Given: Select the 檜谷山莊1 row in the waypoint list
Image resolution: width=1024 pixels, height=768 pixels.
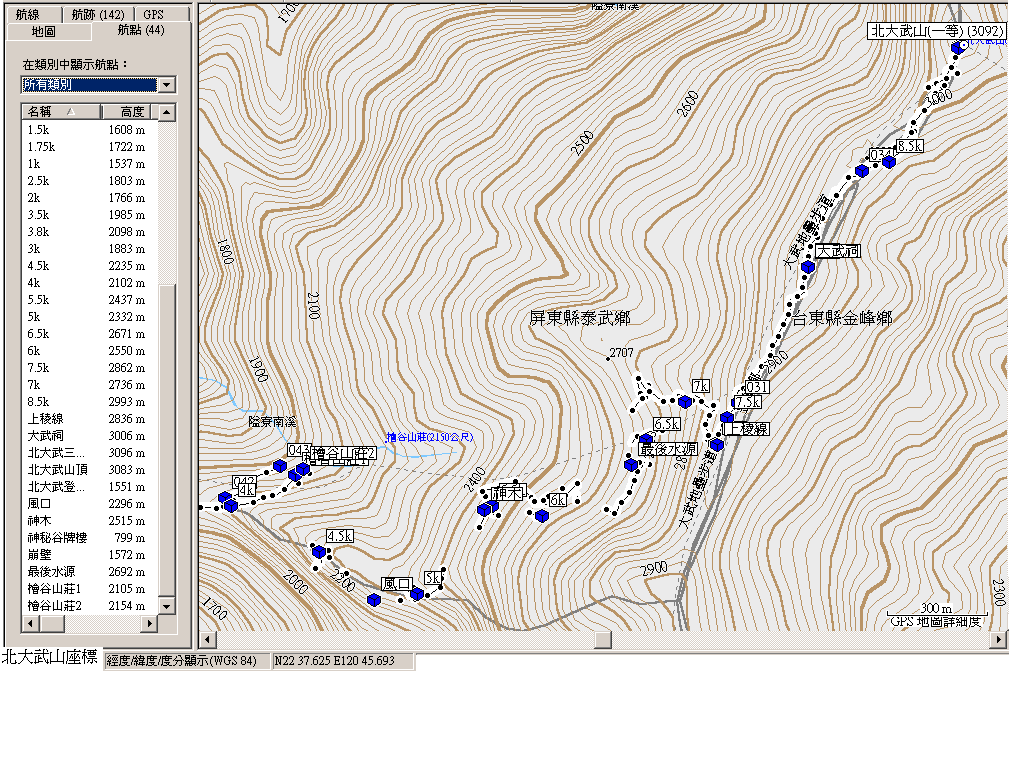Looking at the screenshot, I should click(x=89, y=588).
